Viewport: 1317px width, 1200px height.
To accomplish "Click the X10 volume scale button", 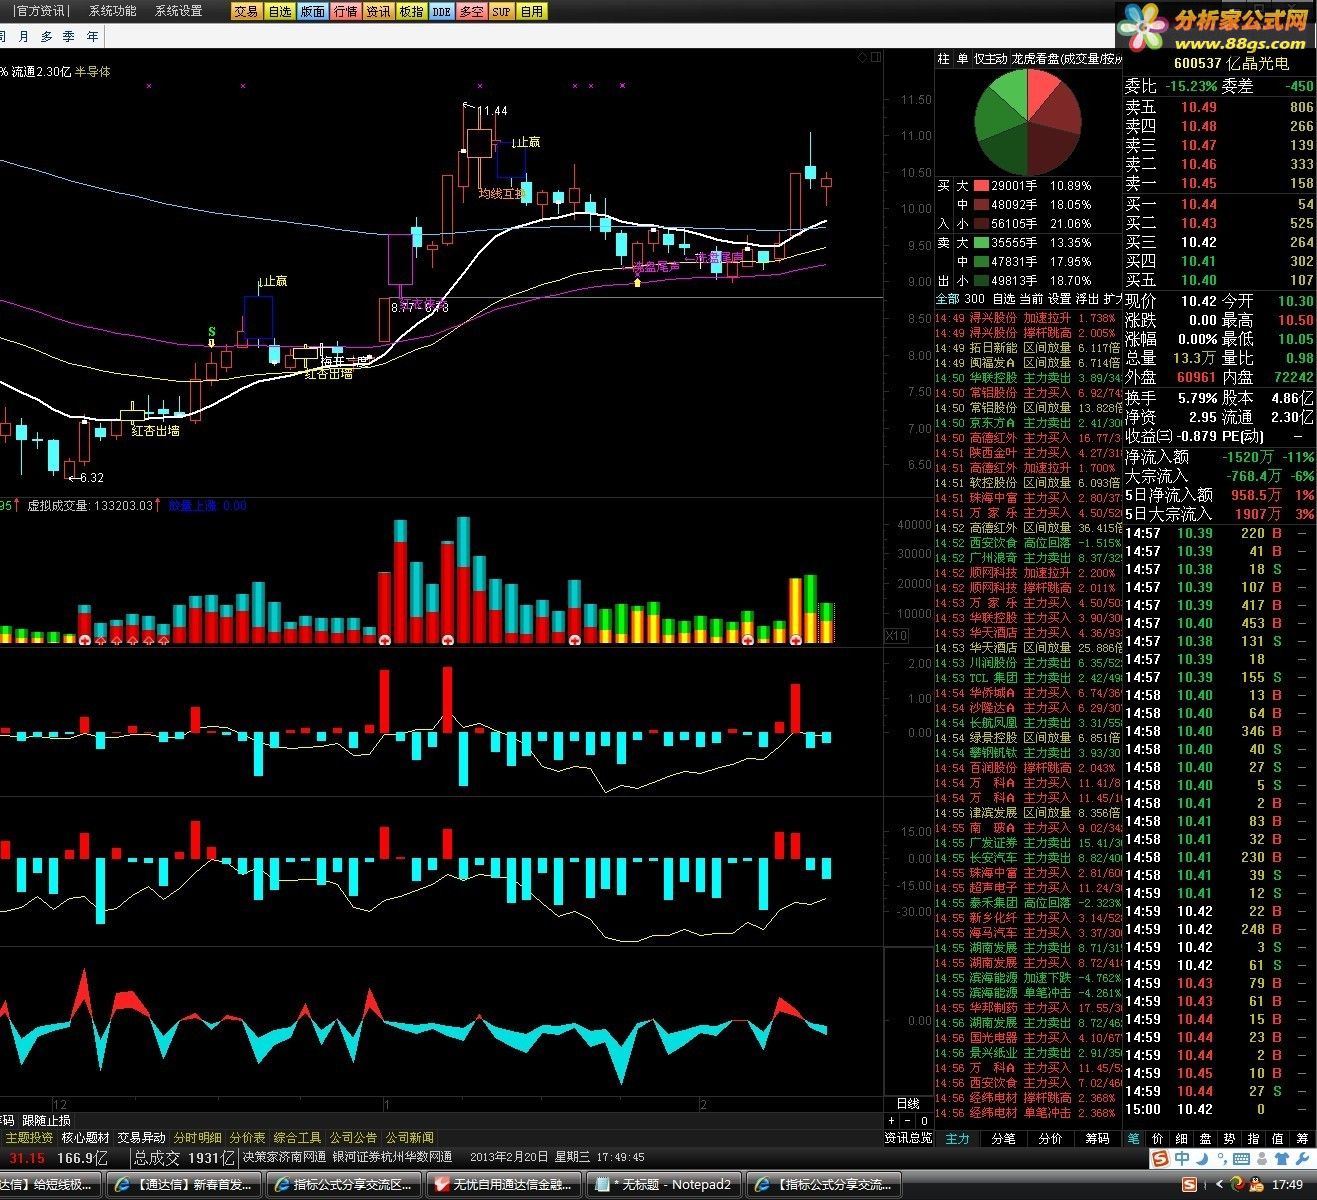I will (x=897, y=636).
